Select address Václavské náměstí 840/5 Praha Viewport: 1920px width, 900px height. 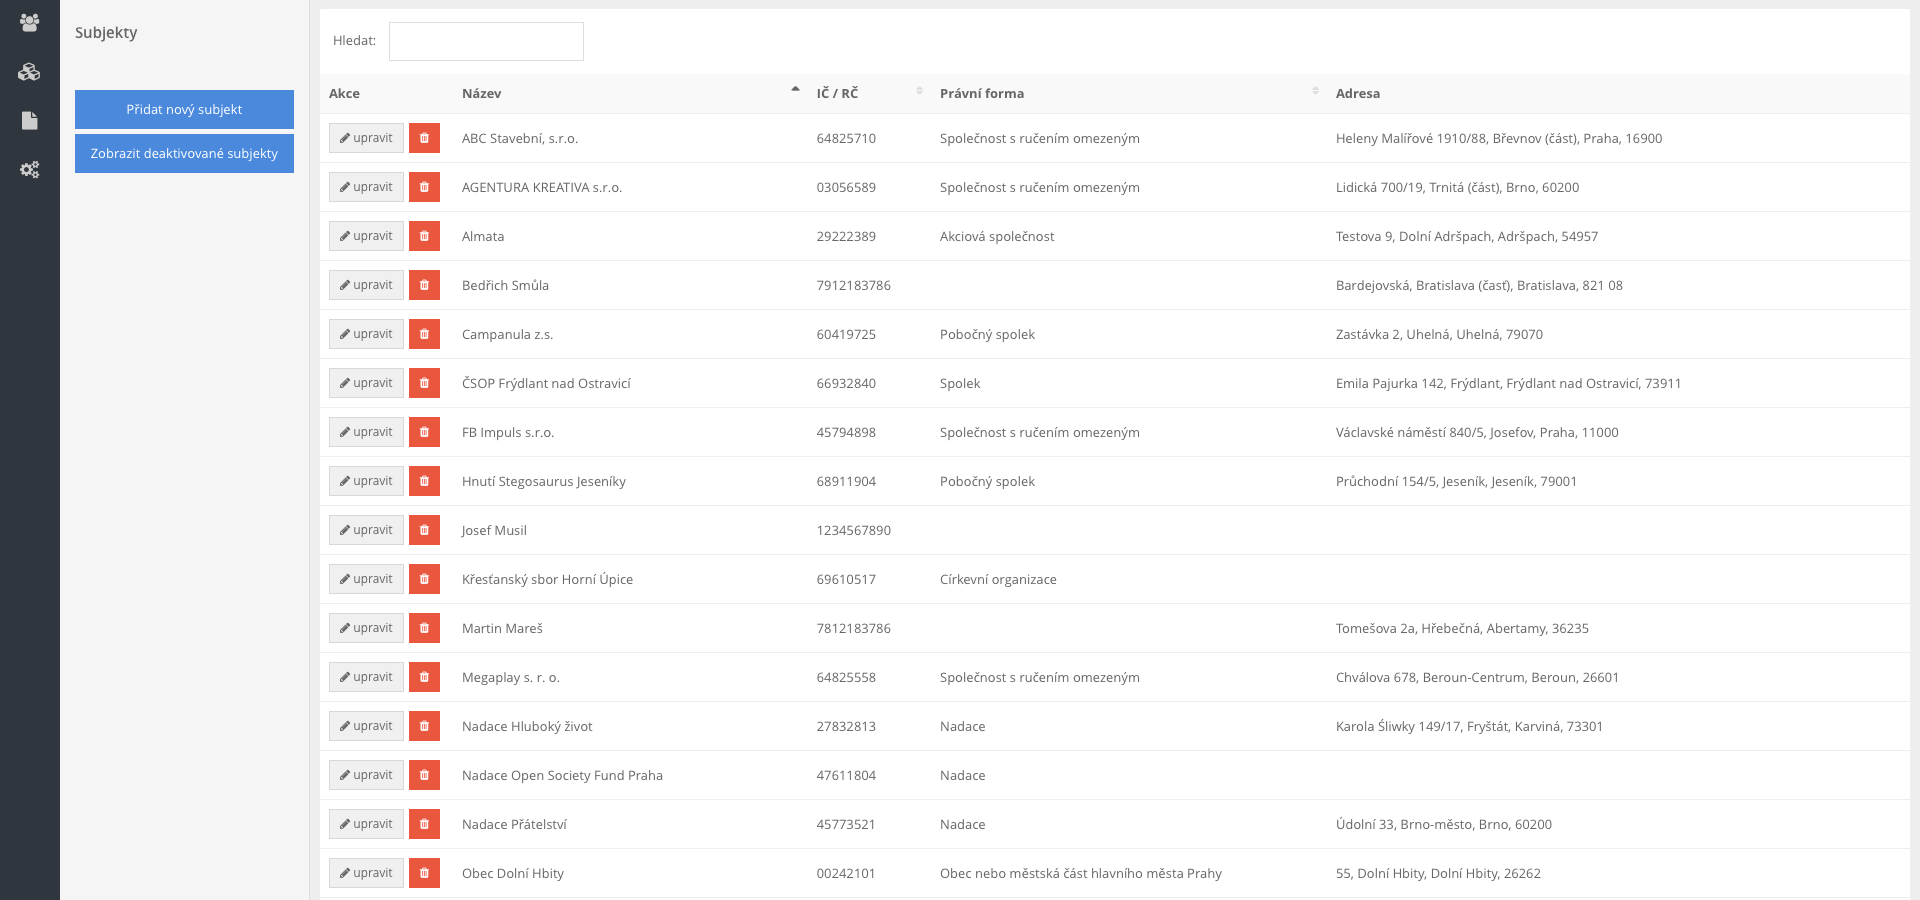pyautogui.click(x=1477, y=432)
